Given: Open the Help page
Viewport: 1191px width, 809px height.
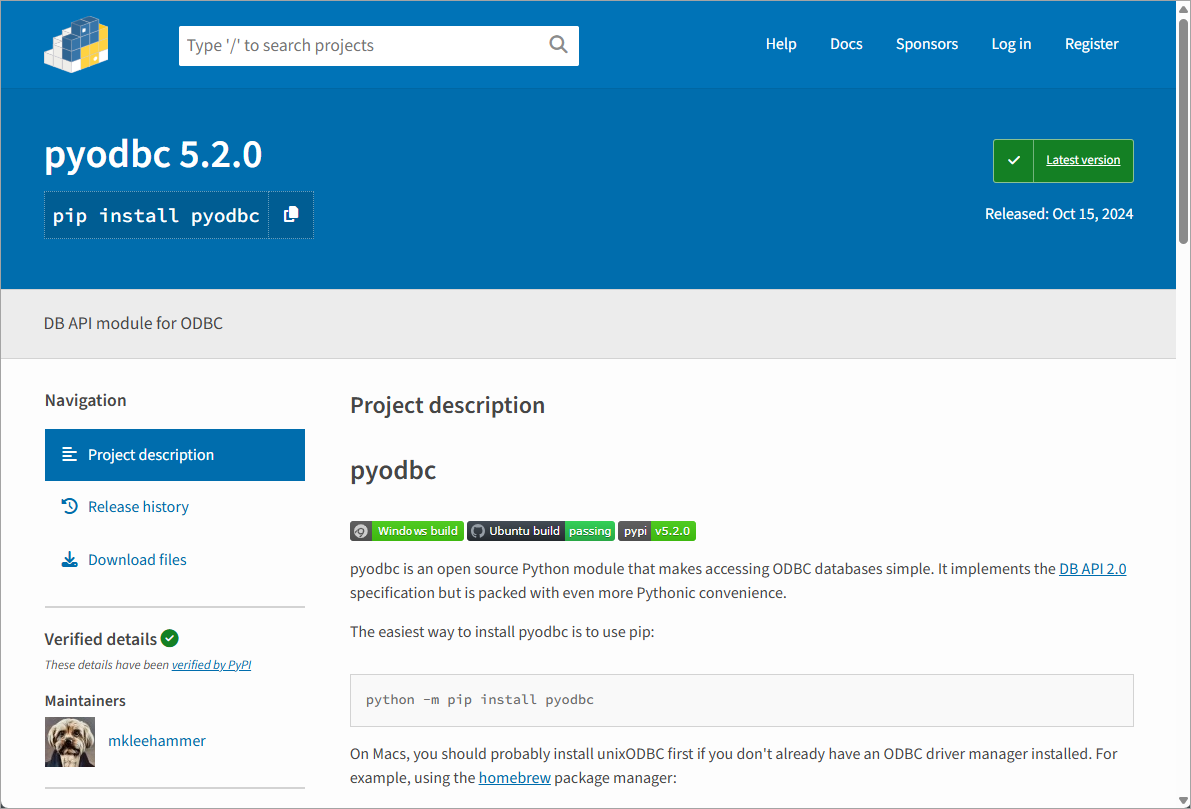Looking at the screenshot, I should 781,44.
